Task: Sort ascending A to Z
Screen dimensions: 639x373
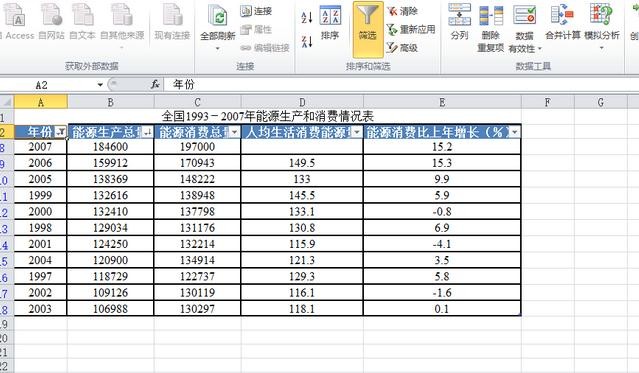Action: (307, 17)
